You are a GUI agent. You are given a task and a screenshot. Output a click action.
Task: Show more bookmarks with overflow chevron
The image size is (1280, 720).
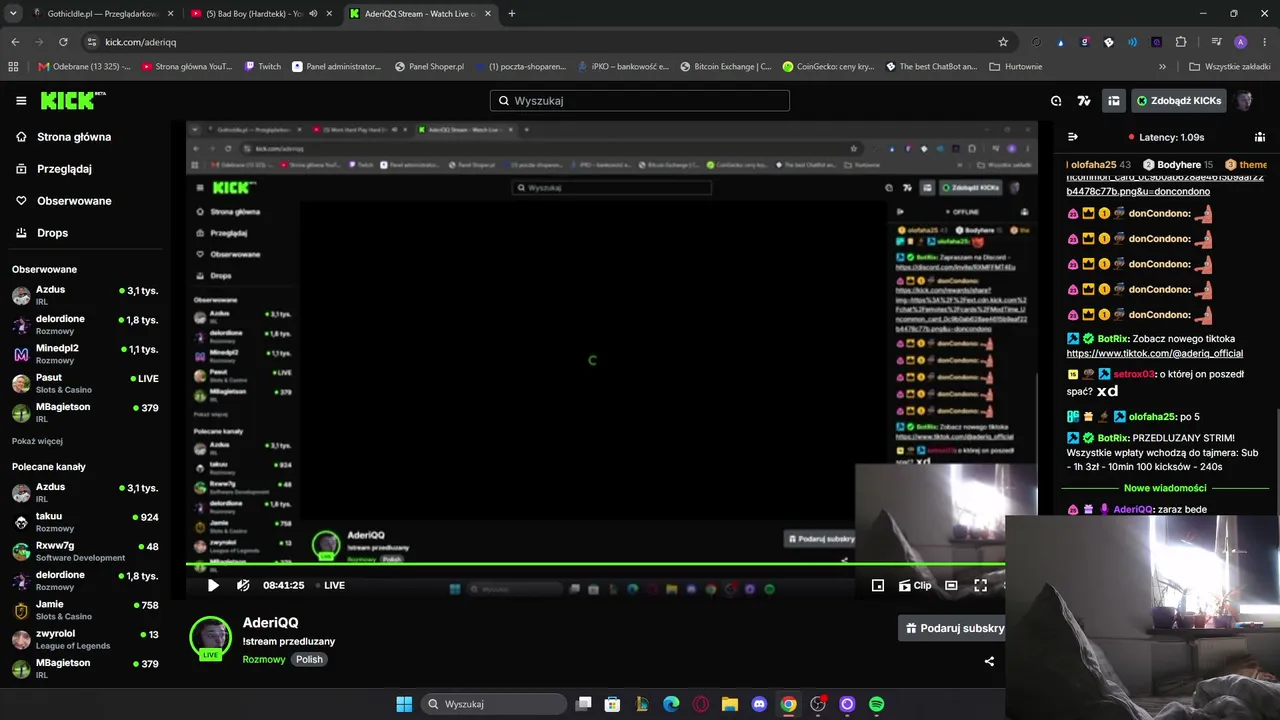(x=1162, y=67)
